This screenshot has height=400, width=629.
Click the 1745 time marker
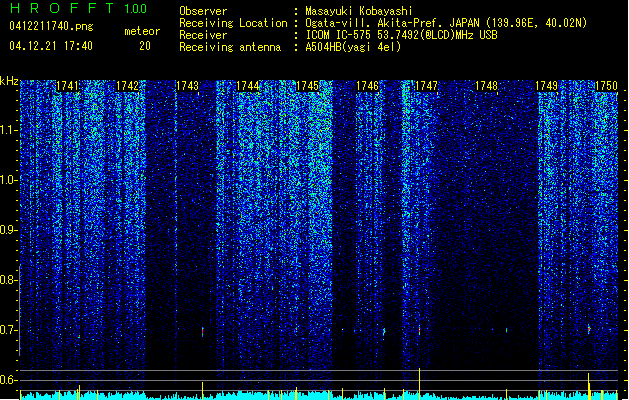click(307, 86)
